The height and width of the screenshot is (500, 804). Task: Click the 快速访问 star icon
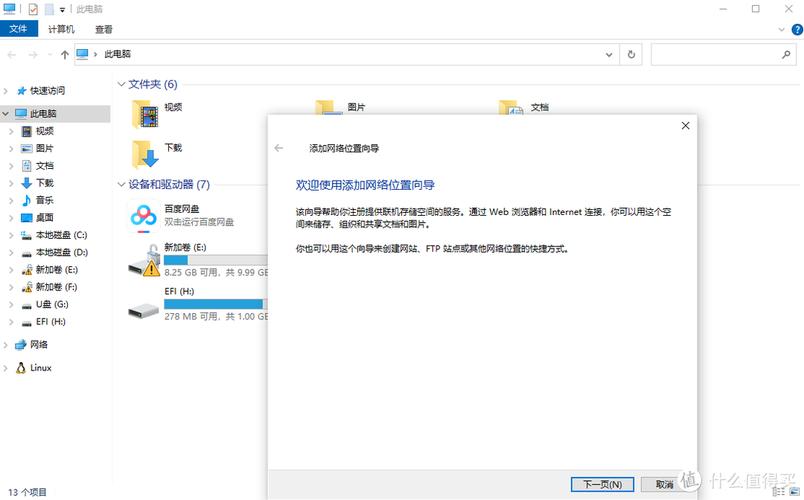point(22,91)
